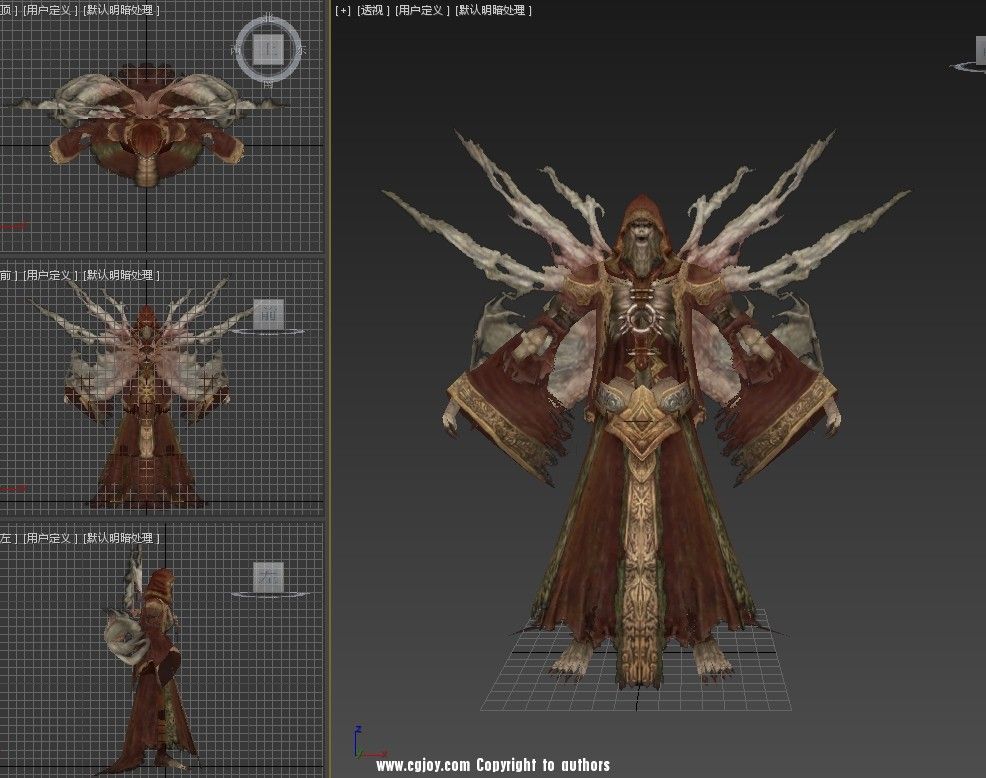Open the 透视 point-of-view viewport menu
The height and width of the screenshot is (778, 986).
[x=373, y=10]
